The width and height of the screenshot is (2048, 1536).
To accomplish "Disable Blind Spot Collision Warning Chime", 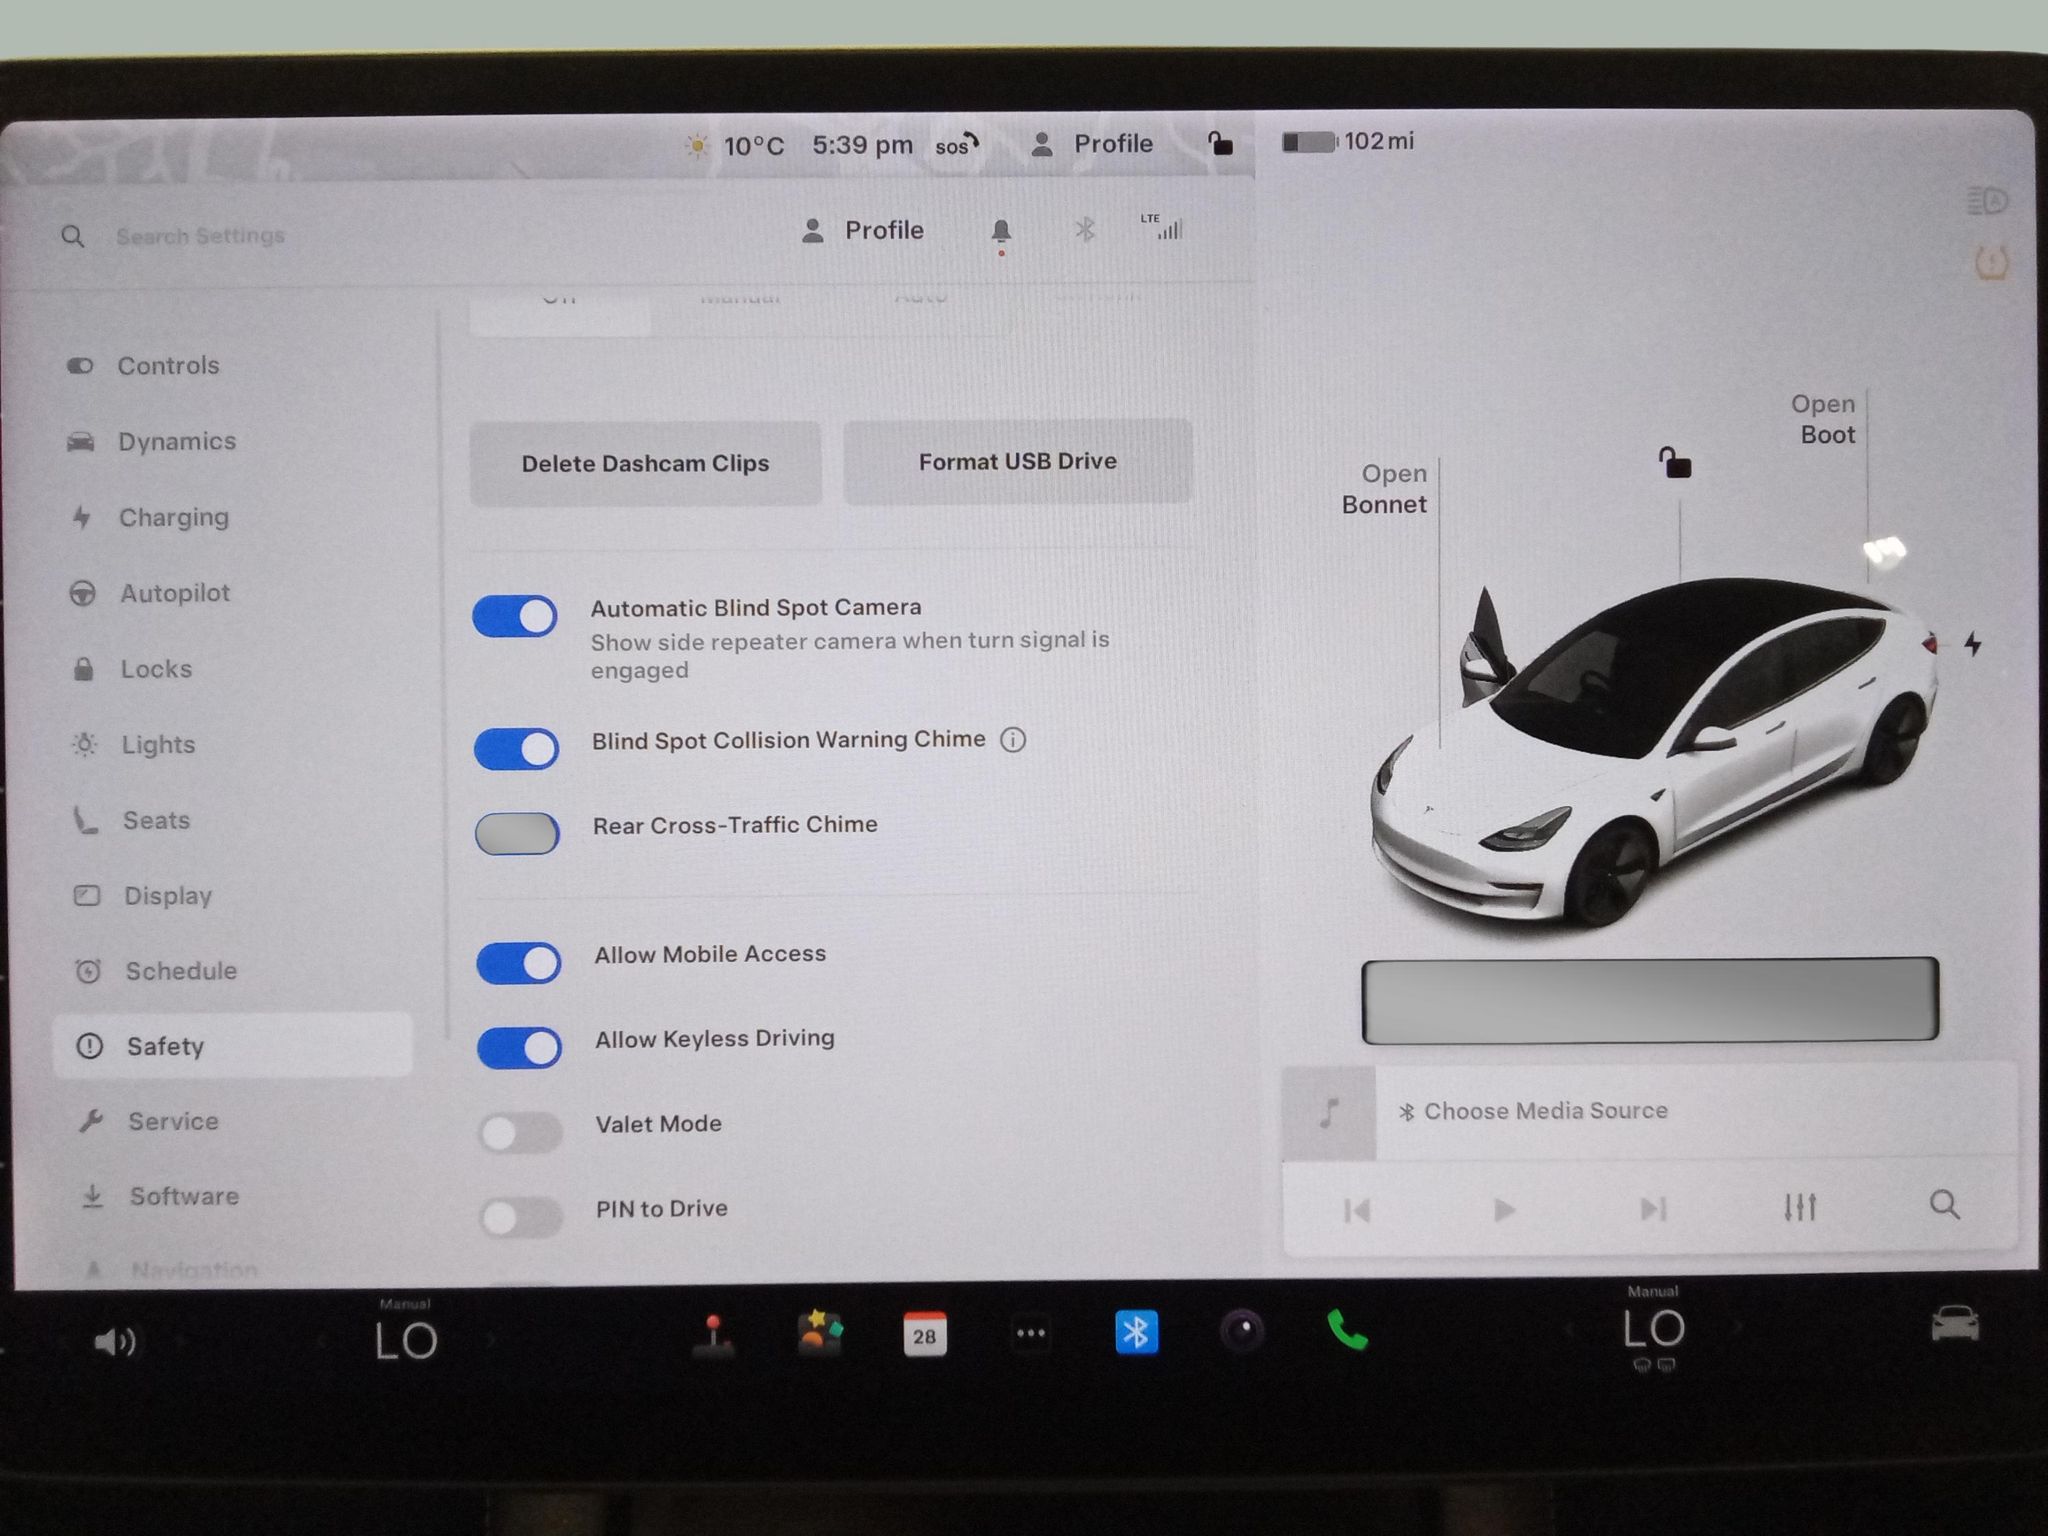I will click(x=516, y=748).
